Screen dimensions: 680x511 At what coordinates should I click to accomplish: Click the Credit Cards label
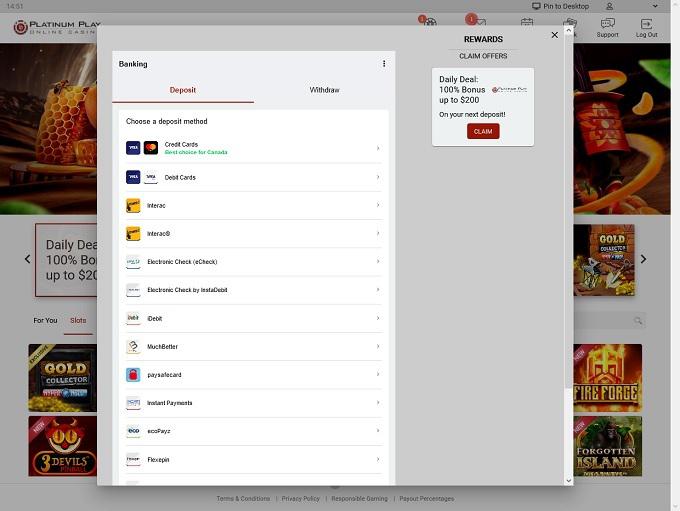[181, 144]
